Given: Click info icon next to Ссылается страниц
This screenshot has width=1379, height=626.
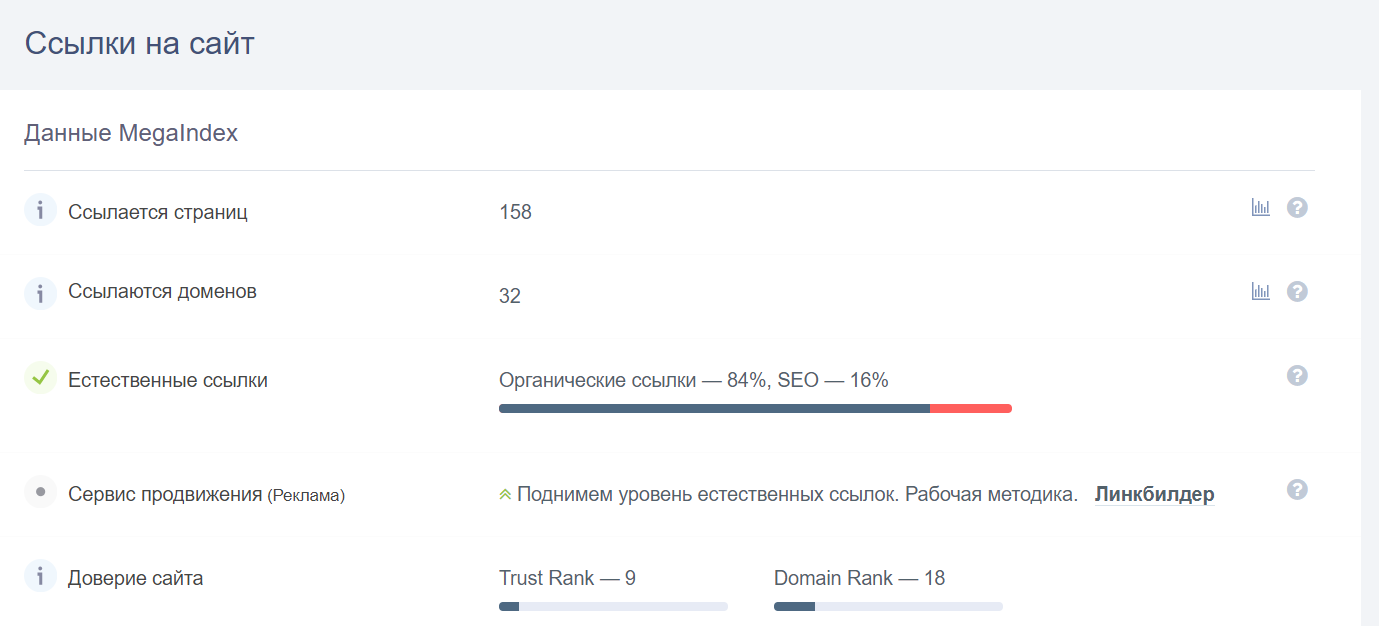Looking at the screenshot, I should click(41, 210).
